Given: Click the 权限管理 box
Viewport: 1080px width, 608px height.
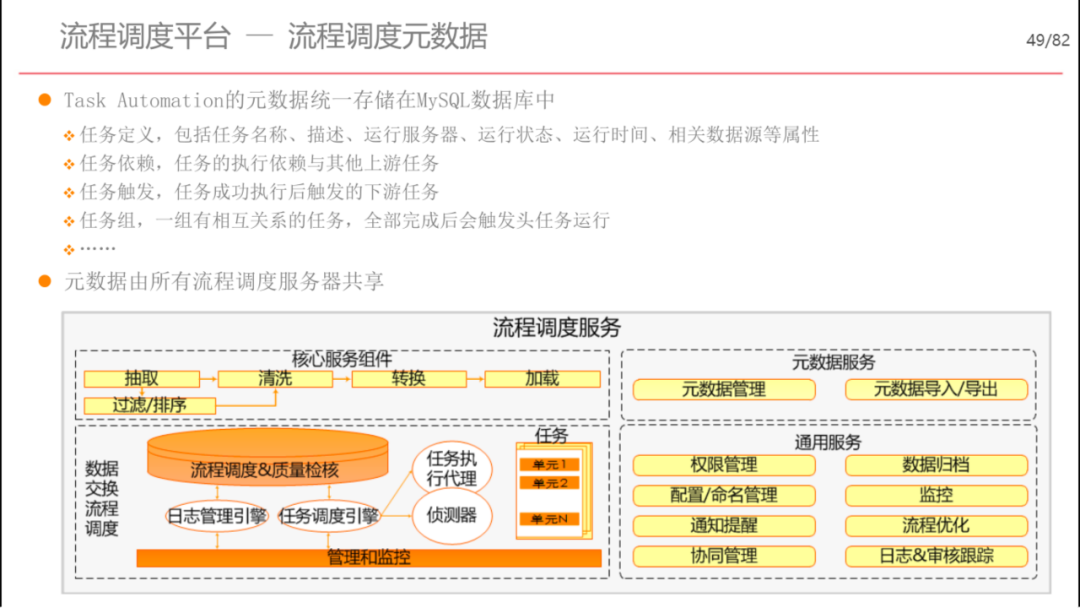Looking at the screenshot, I should coord(724,465).
